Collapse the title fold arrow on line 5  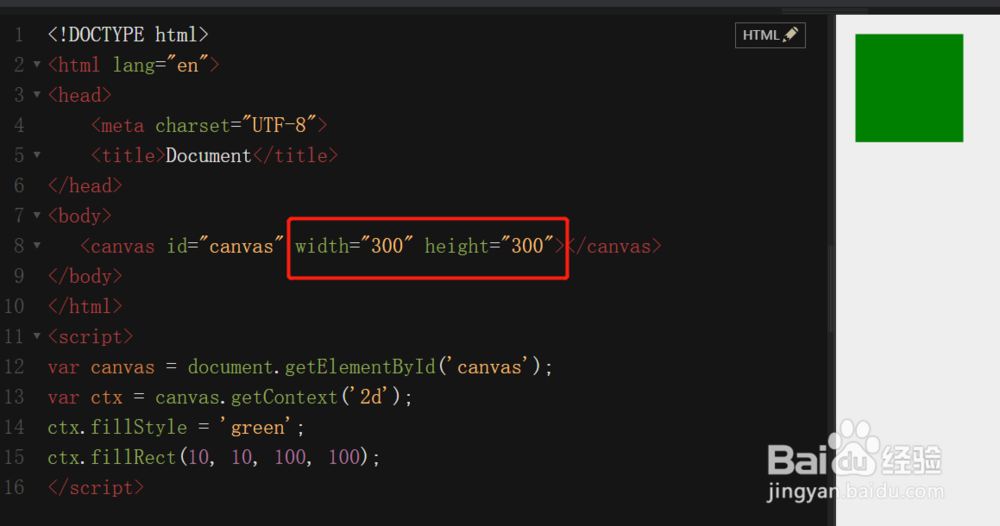point(37,155)
